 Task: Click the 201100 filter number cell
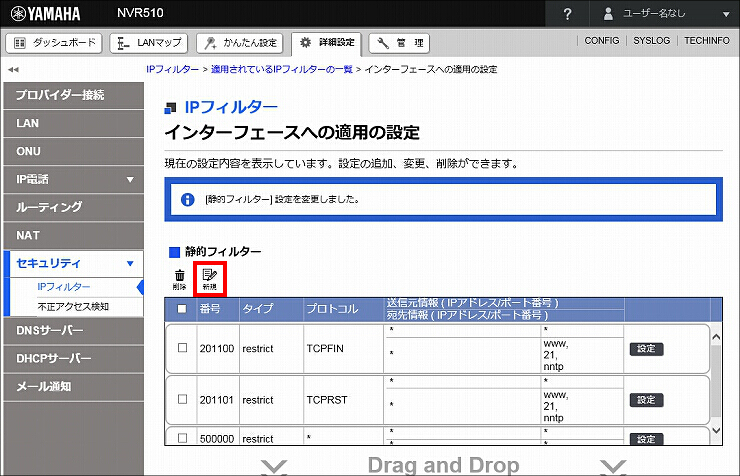point(217,349)
